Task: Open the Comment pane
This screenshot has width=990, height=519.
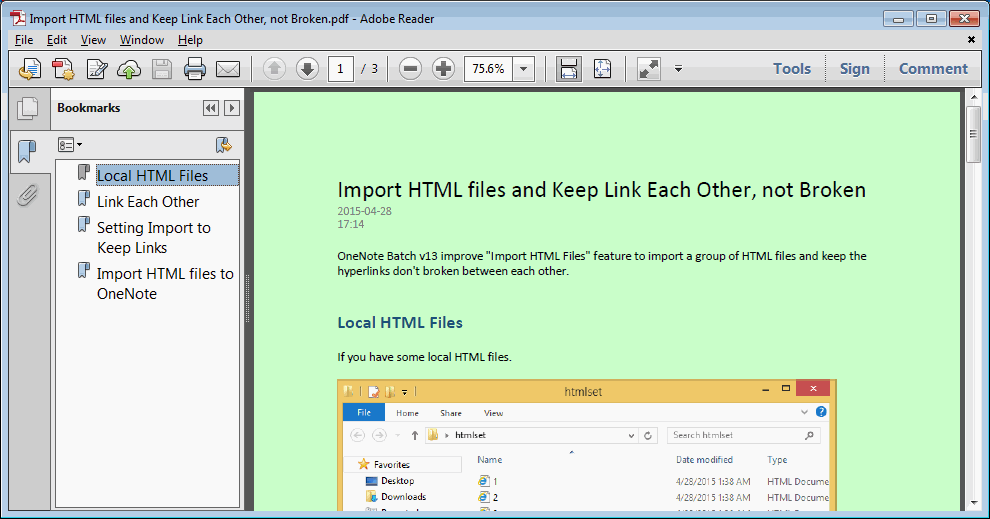Action: 933,69
